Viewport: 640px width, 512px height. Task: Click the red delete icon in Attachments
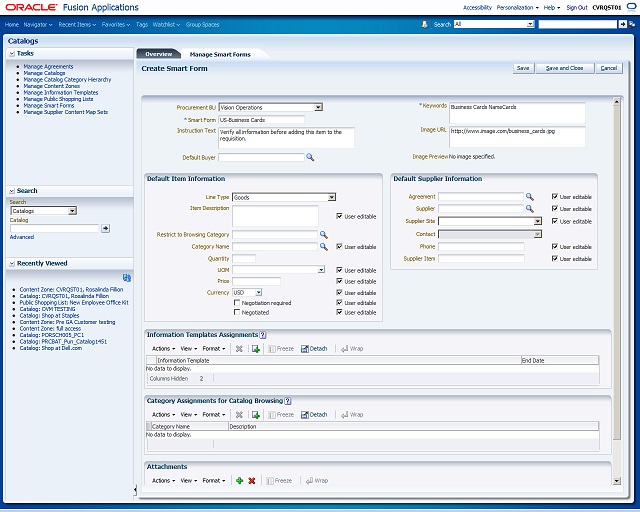coord(252,481)
